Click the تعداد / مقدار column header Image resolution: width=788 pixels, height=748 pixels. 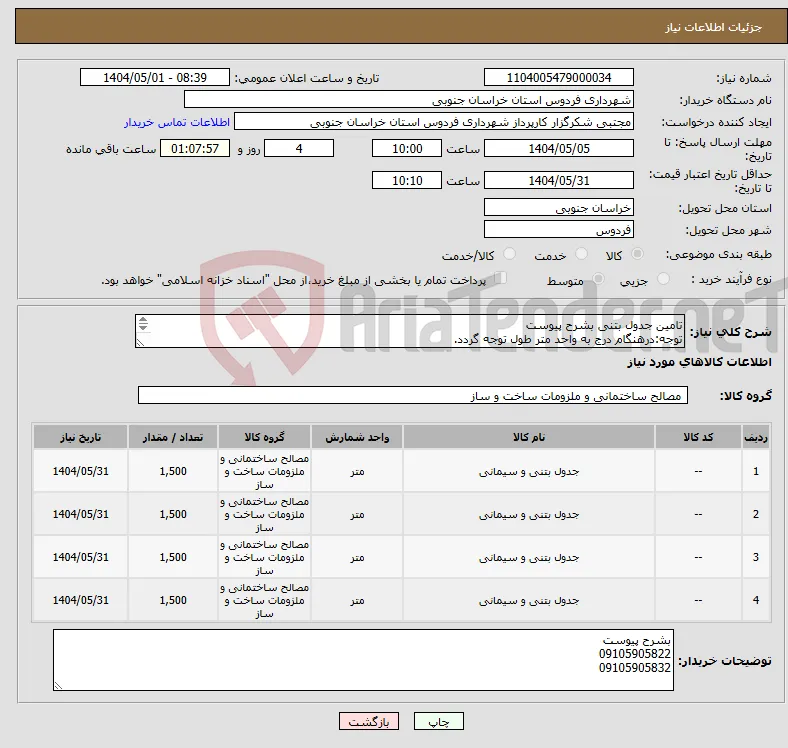coord(173,437)
